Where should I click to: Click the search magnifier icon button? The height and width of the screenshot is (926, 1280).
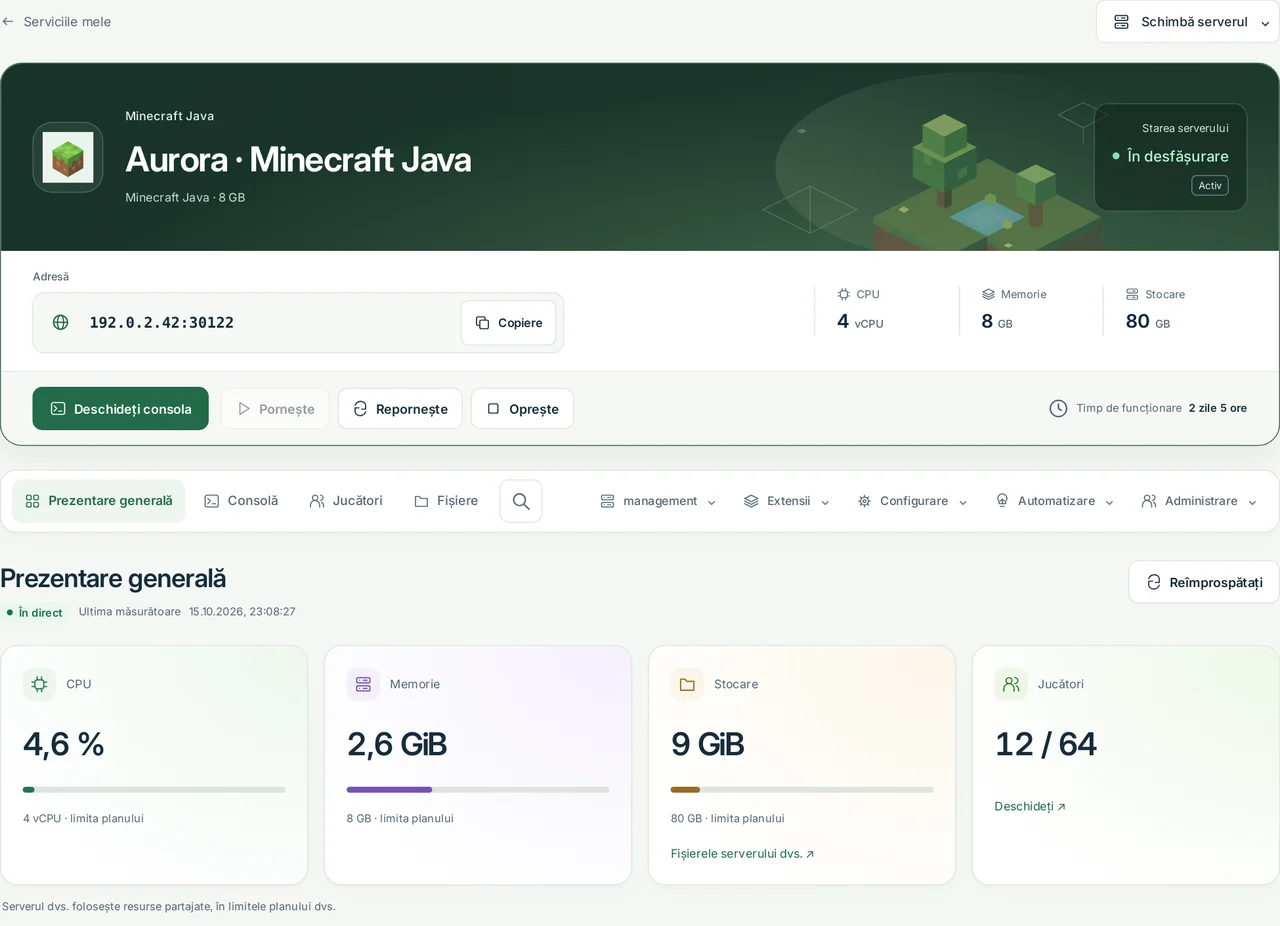521,501
